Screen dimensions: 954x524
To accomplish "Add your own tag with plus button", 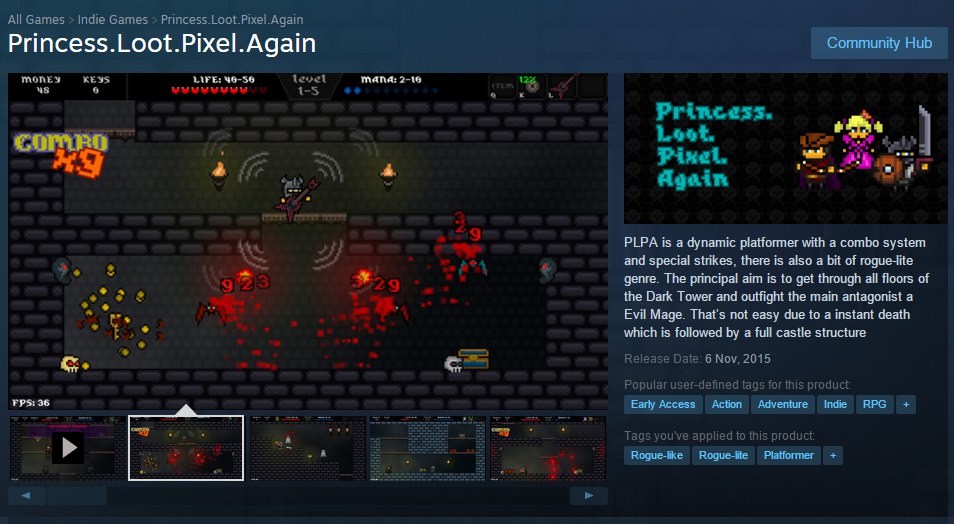I will pyautogui.click(x=833, y=455).
